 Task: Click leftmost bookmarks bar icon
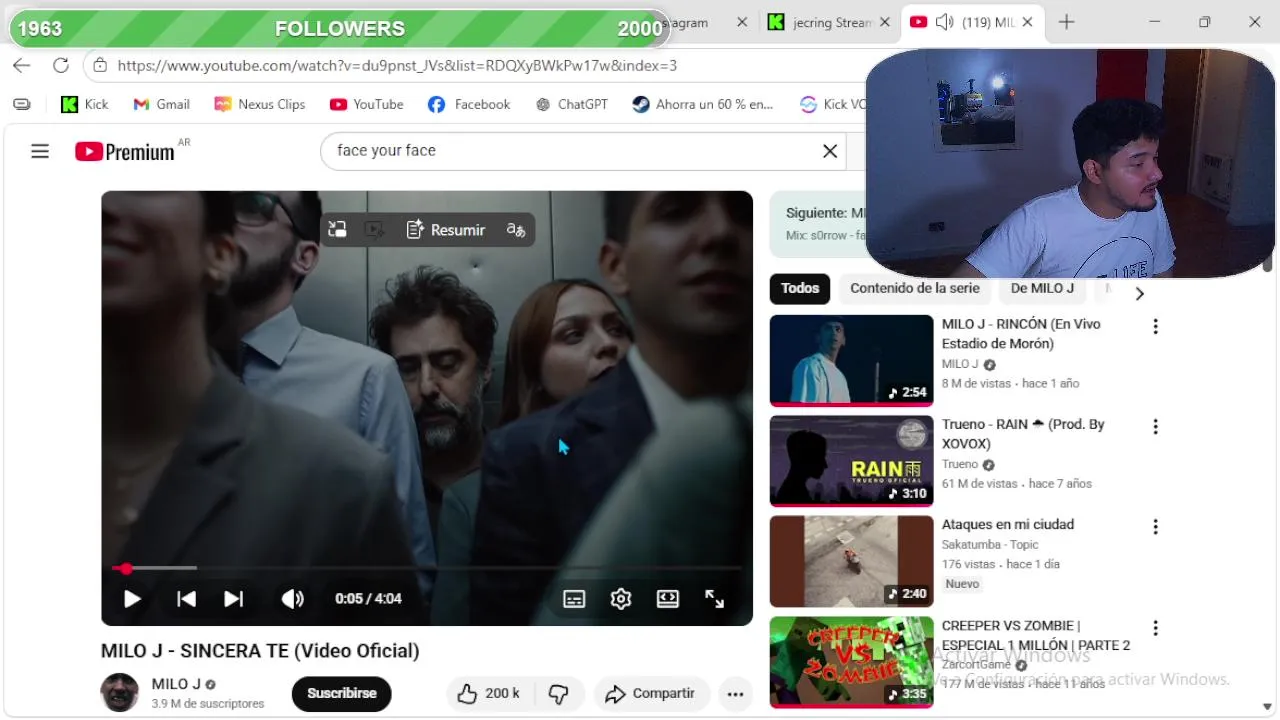pyautogui.click(x=22, y=104)
